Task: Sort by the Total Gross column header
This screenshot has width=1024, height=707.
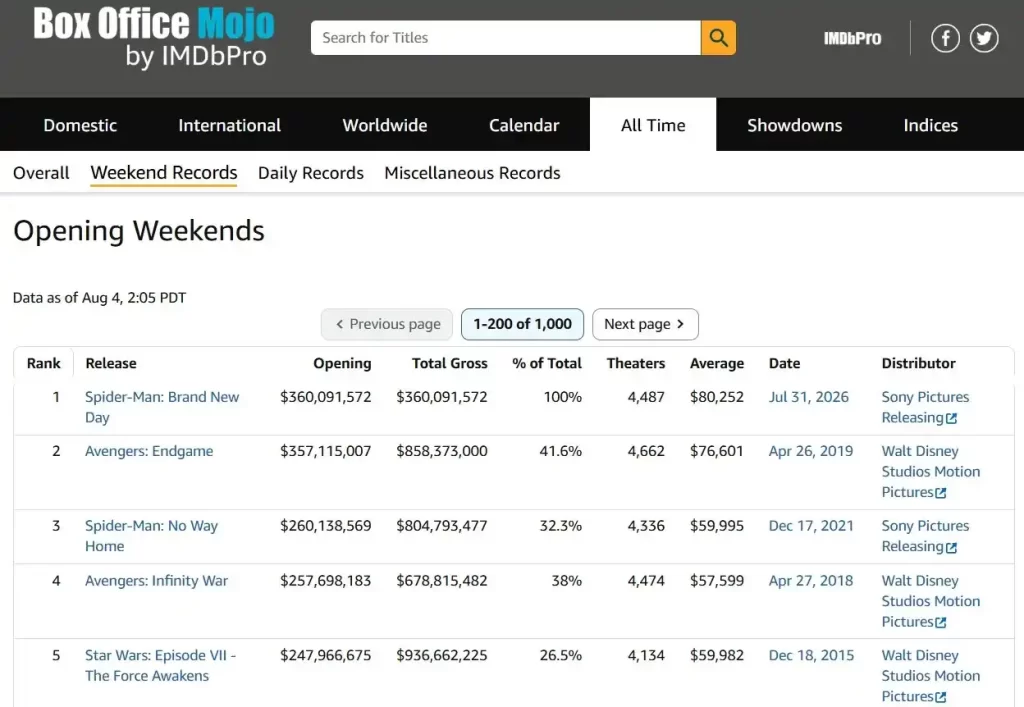Action: click(x=449, y=363)
